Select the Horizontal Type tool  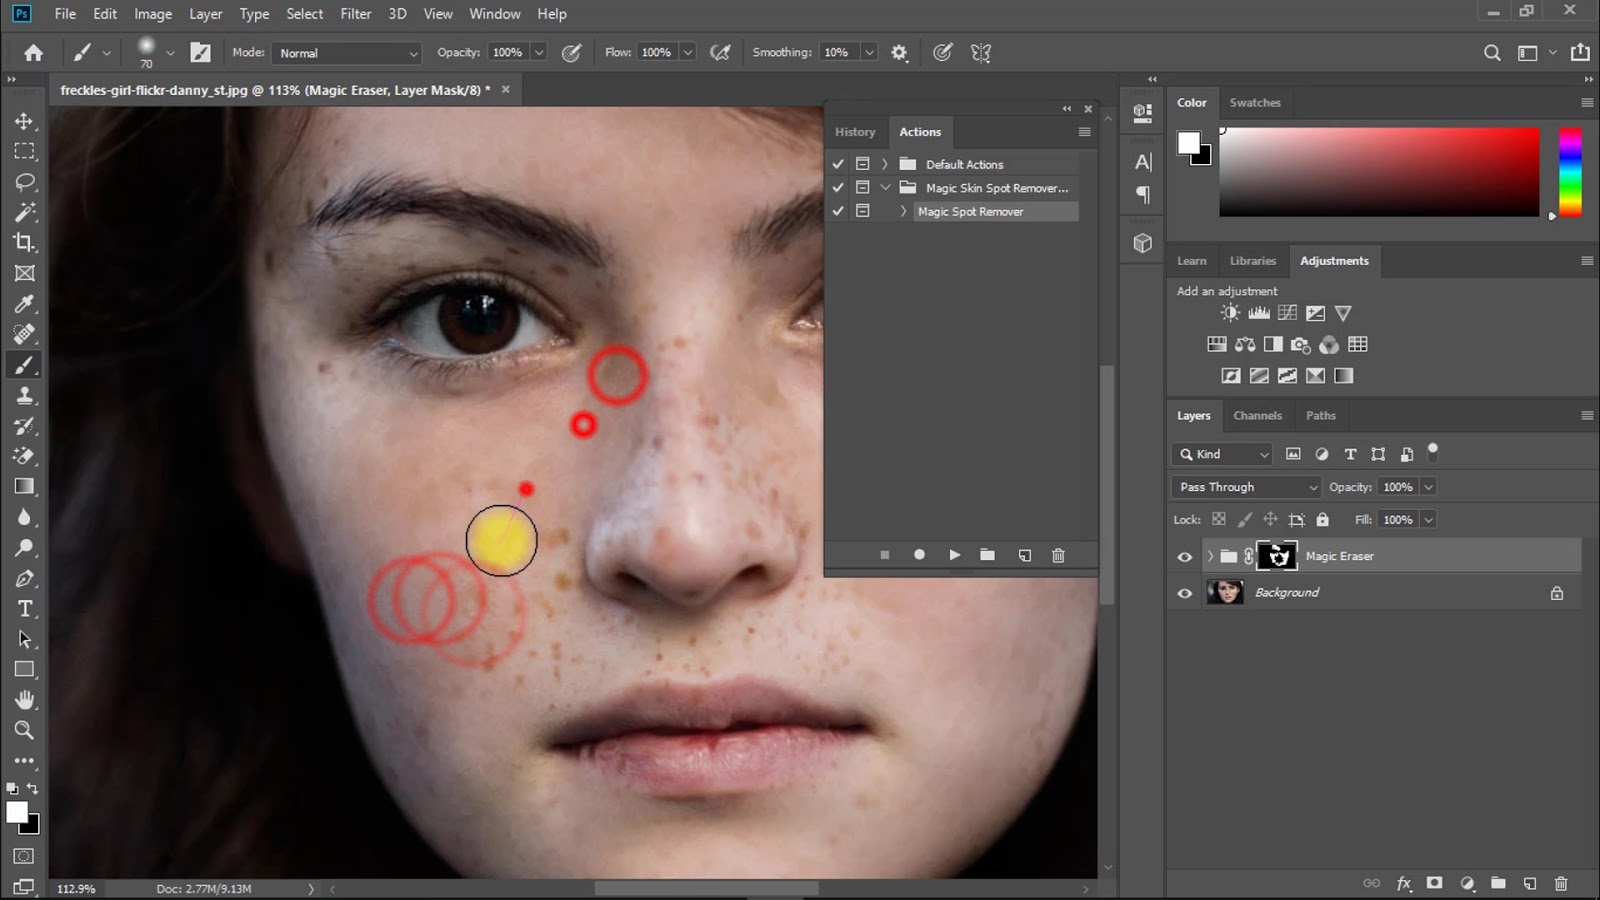coord(25,609)
